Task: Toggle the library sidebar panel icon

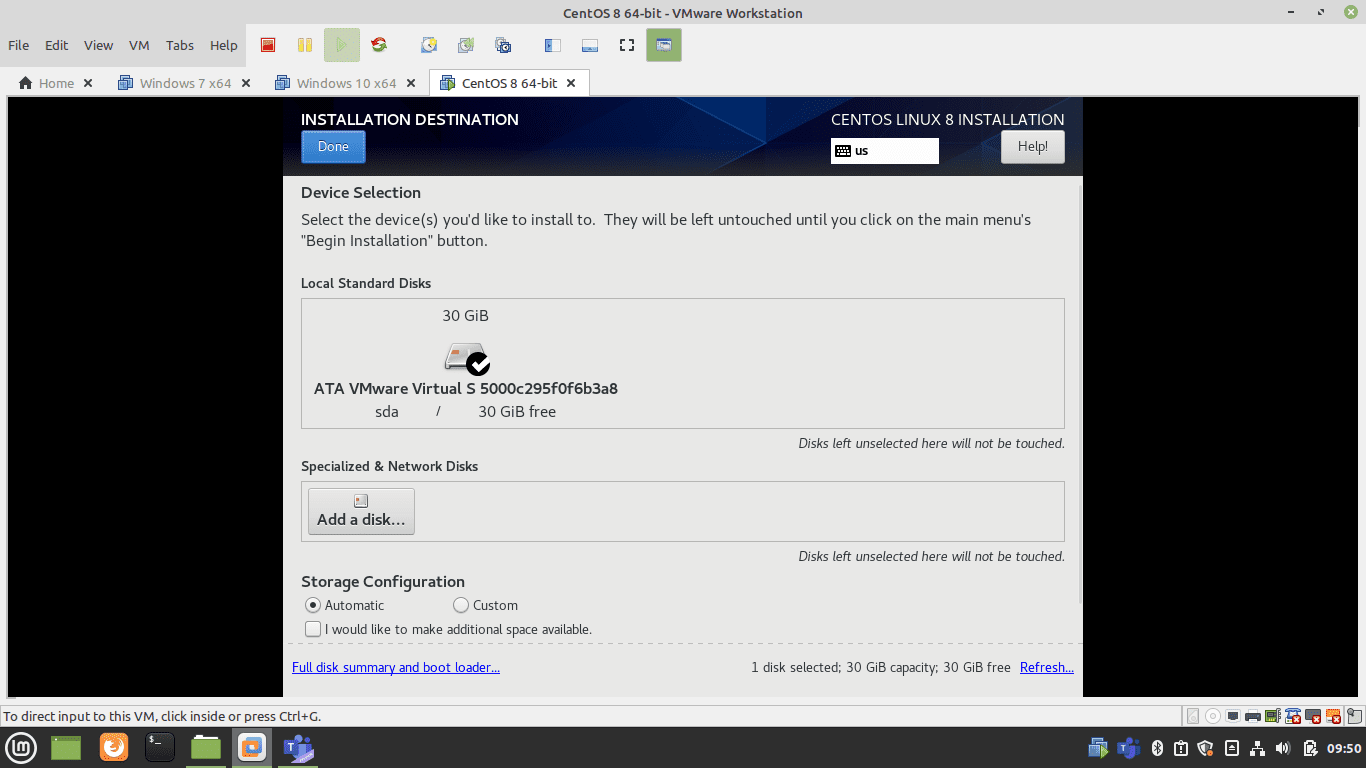Action: tap(552, 45)
